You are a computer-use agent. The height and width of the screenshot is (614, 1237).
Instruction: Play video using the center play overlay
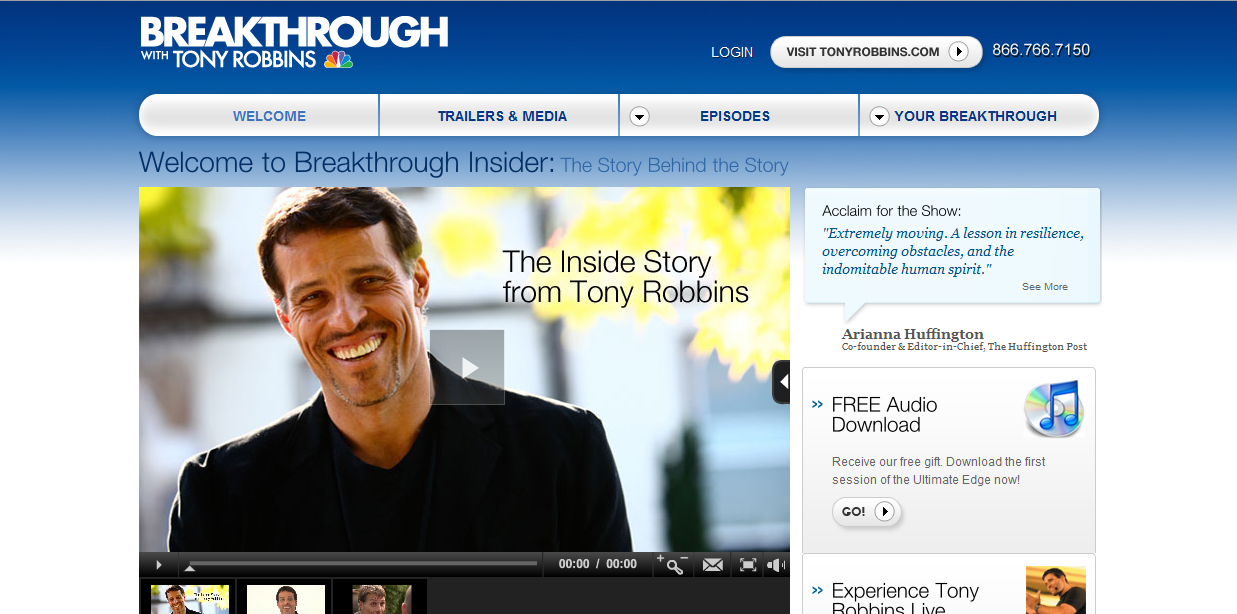coord(467,367)
